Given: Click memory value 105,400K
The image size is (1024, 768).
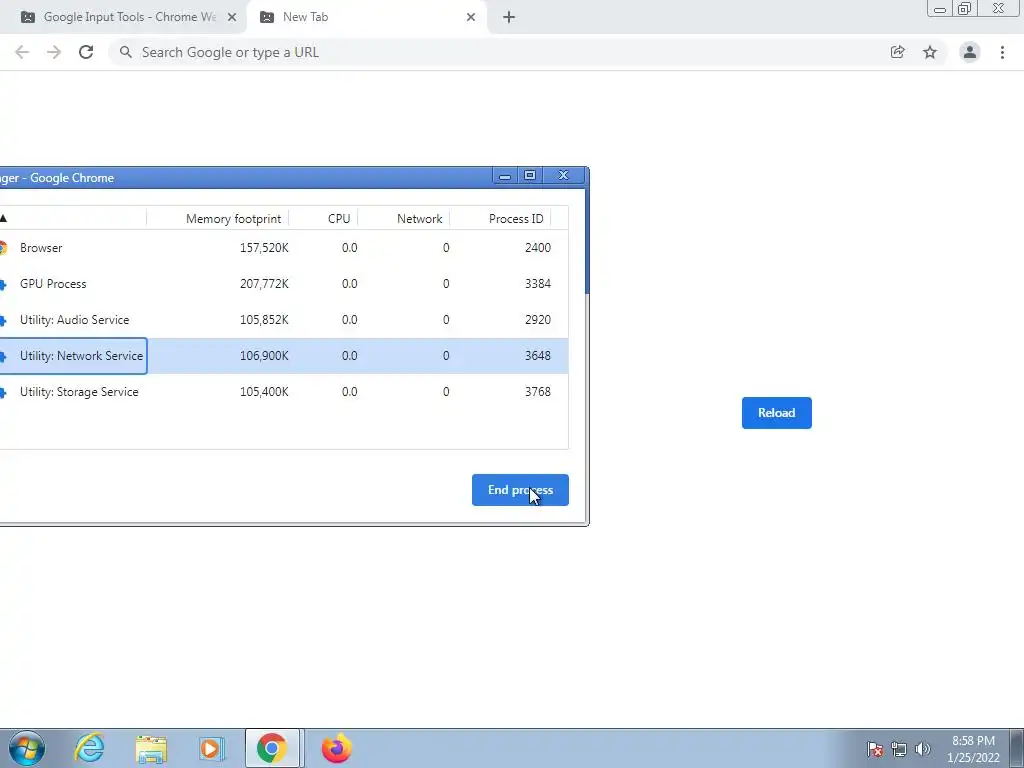Looking at the screenshot, I should coord(264,392).
